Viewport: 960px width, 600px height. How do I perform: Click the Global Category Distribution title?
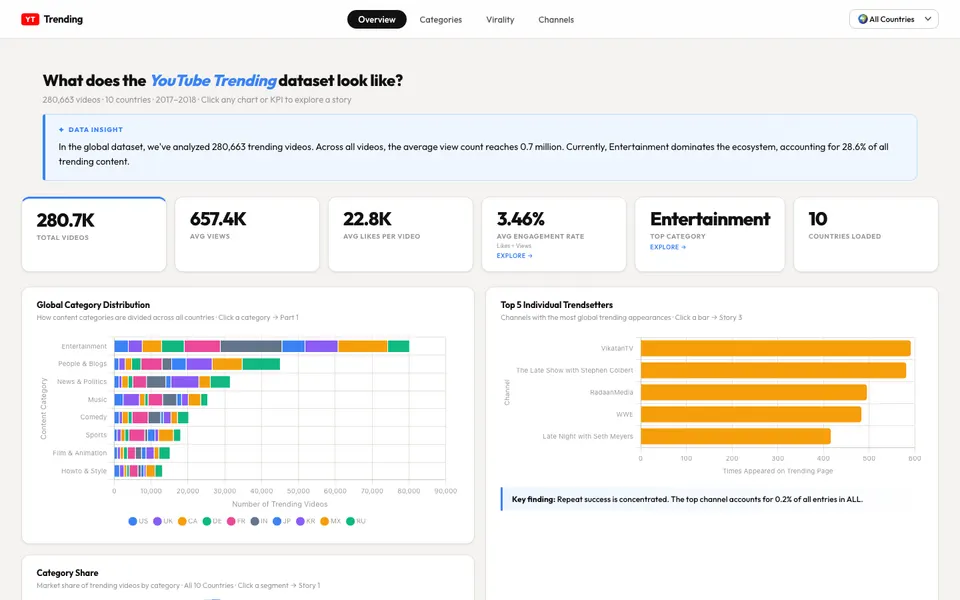point(93,304)
